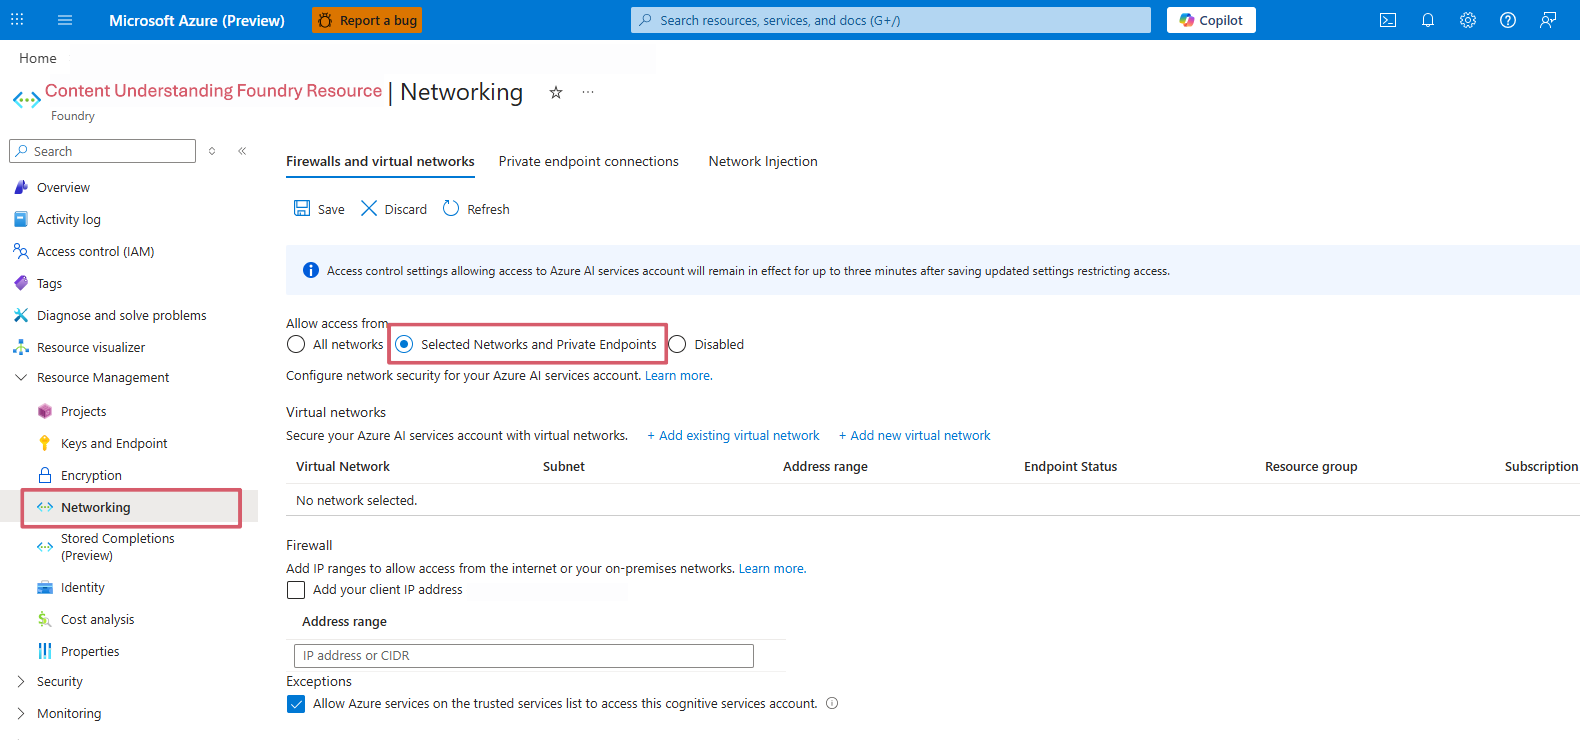The image size is (1580, 740).
Task: Select the All networks radio option
Action: point(296,344)
